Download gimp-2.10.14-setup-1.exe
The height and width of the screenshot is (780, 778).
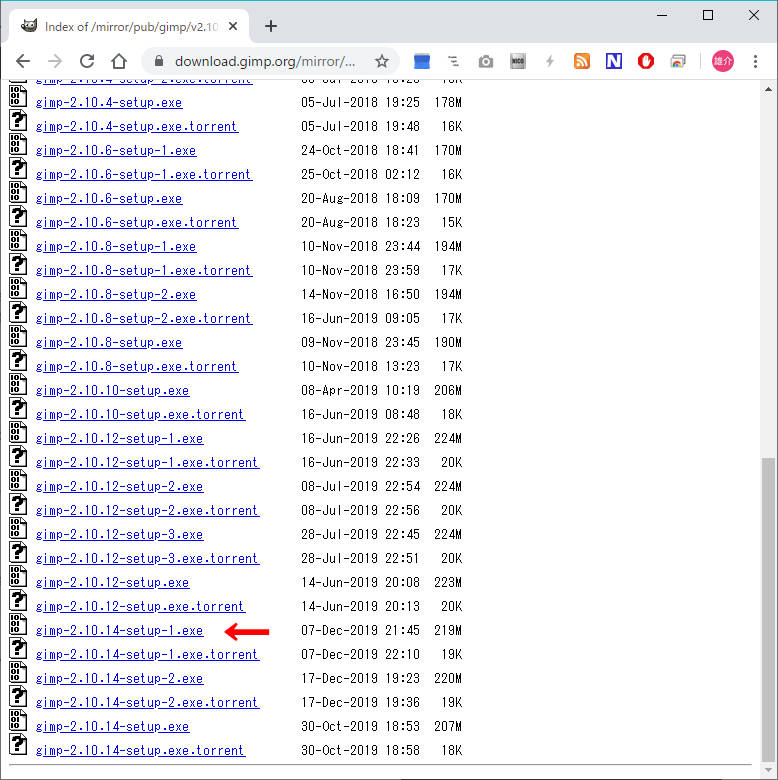[119, 630]
